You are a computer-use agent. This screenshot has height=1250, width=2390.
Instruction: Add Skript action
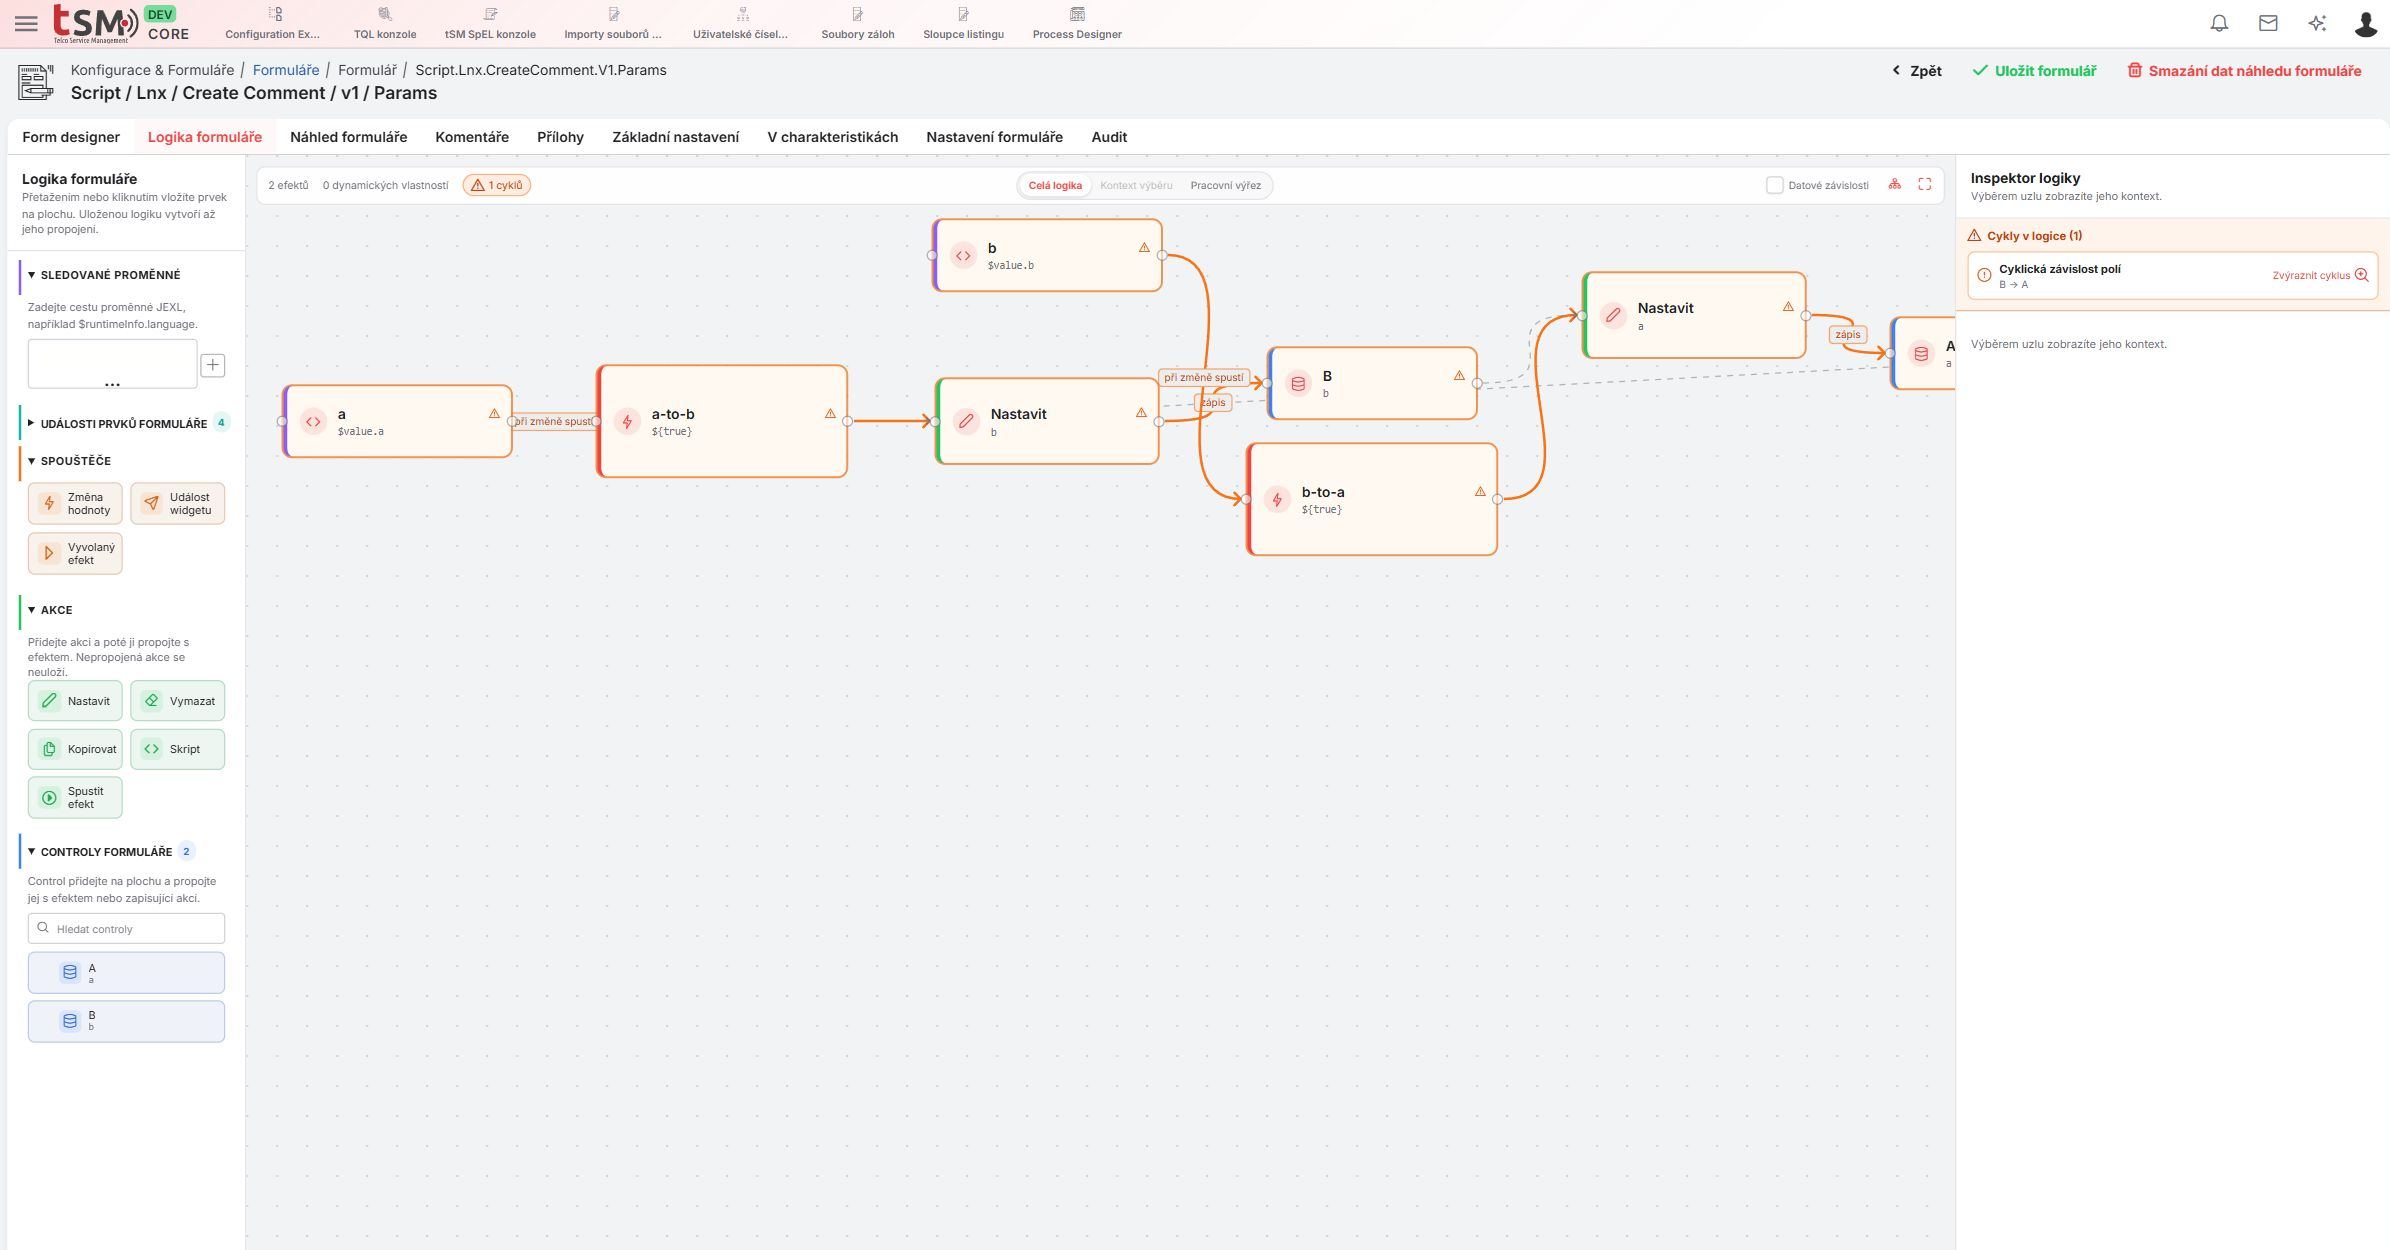(x=177, y=749)
